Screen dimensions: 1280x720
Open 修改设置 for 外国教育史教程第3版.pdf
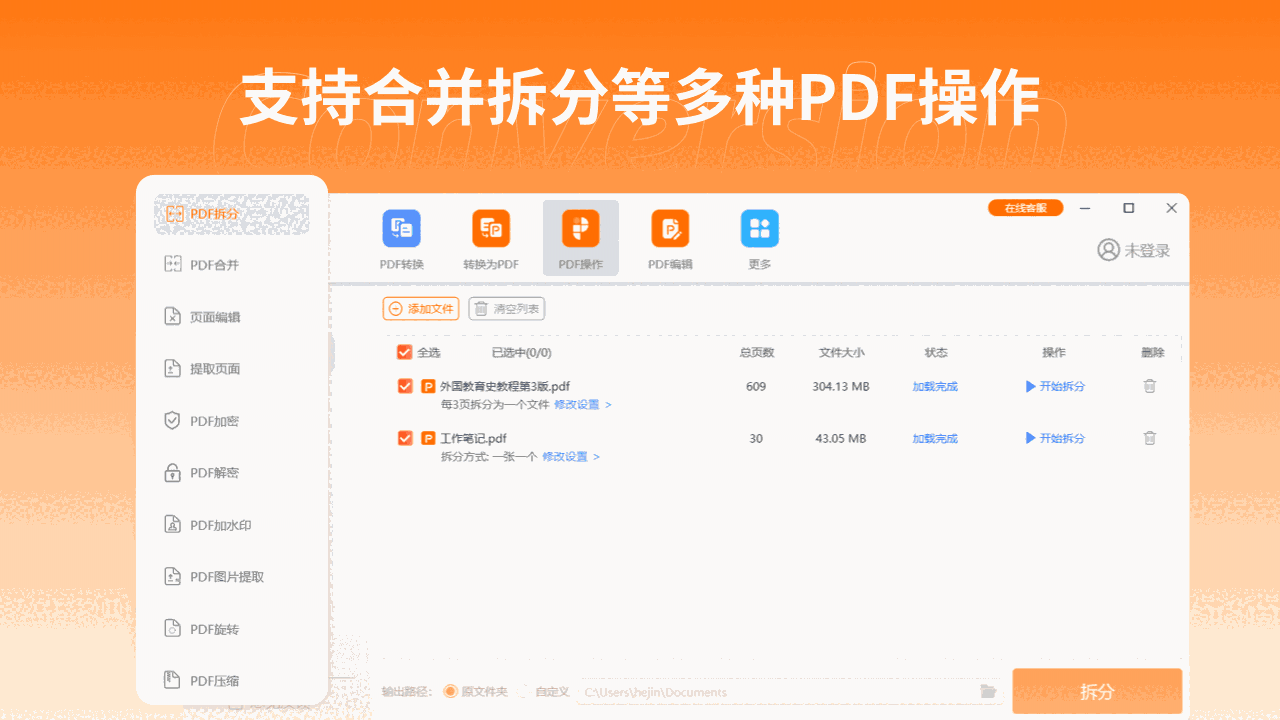[578, 404]
